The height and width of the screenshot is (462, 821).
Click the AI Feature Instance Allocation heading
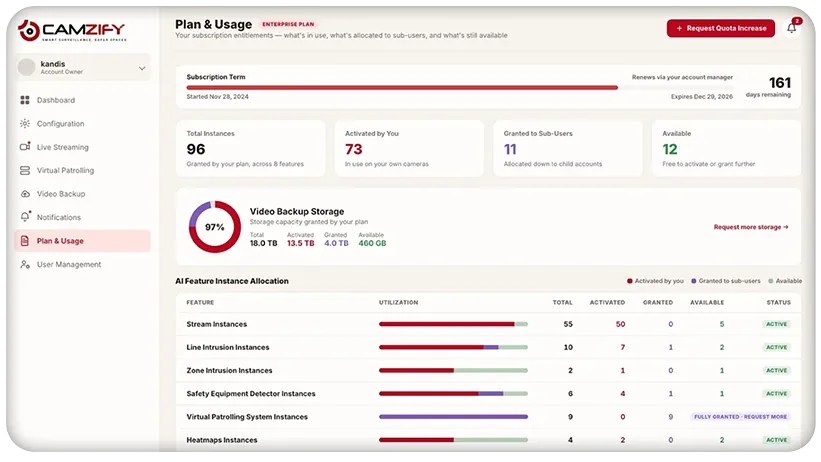tap(232, 281)
